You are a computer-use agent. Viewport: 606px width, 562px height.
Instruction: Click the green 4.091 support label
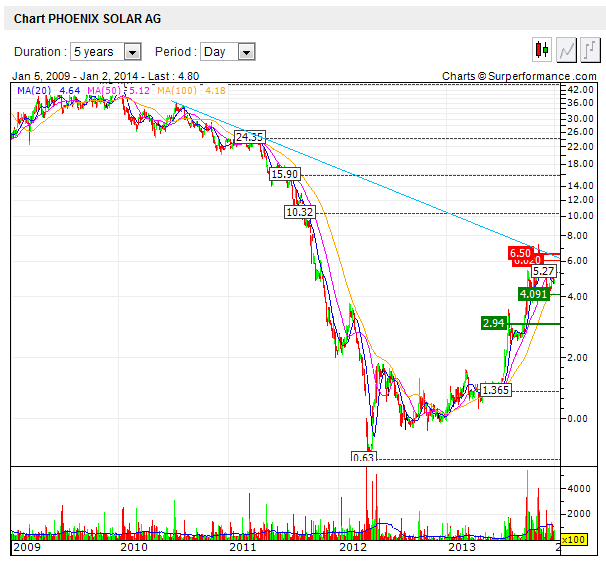(533, 294)
